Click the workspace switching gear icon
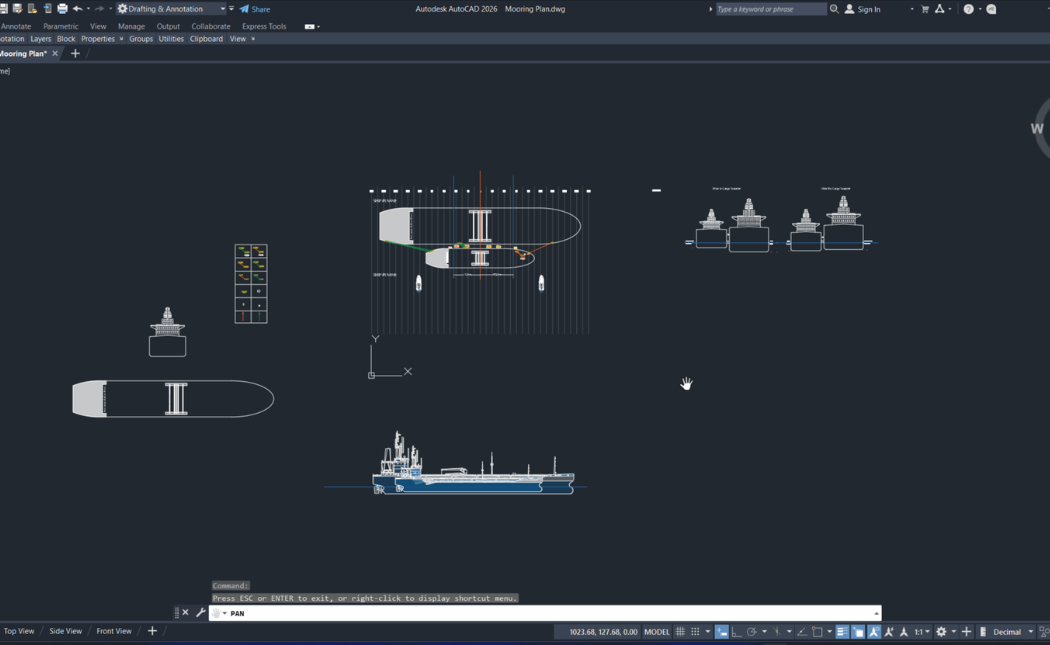The image size is (1050, 645). pyautogui.click(x=941, y=632)
